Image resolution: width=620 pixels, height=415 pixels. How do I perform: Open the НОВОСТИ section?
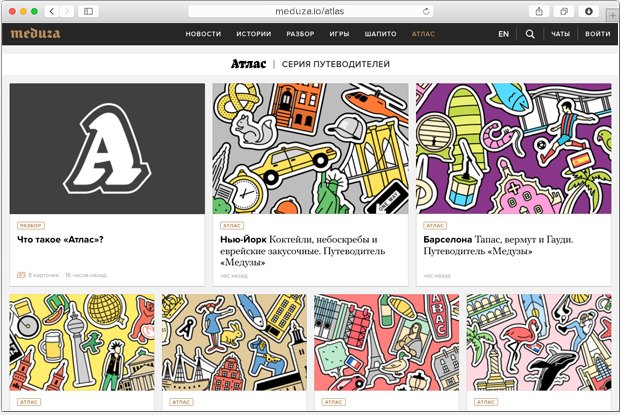203,34
